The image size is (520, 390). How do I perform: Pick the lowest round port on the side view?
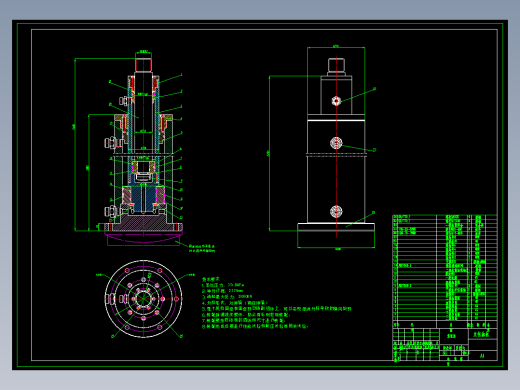pyautogui.click(x=336, y=211)
